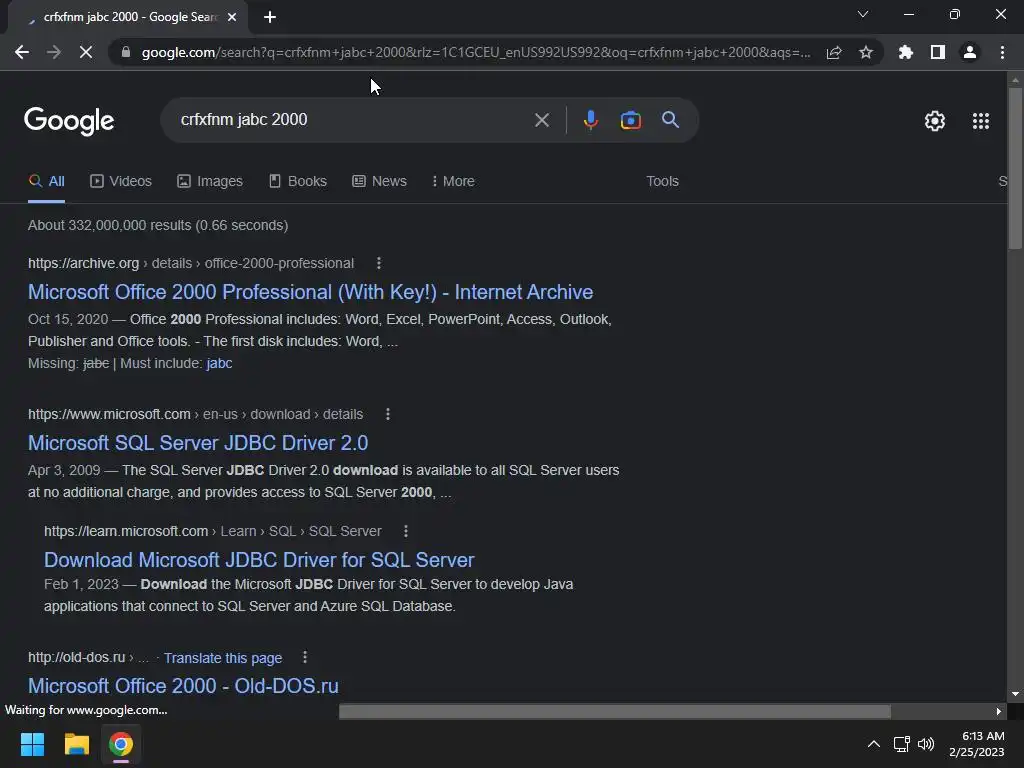Switch to the News results tab
Viewport: 1024px width, 768px height.
click(x=379, y=181)
